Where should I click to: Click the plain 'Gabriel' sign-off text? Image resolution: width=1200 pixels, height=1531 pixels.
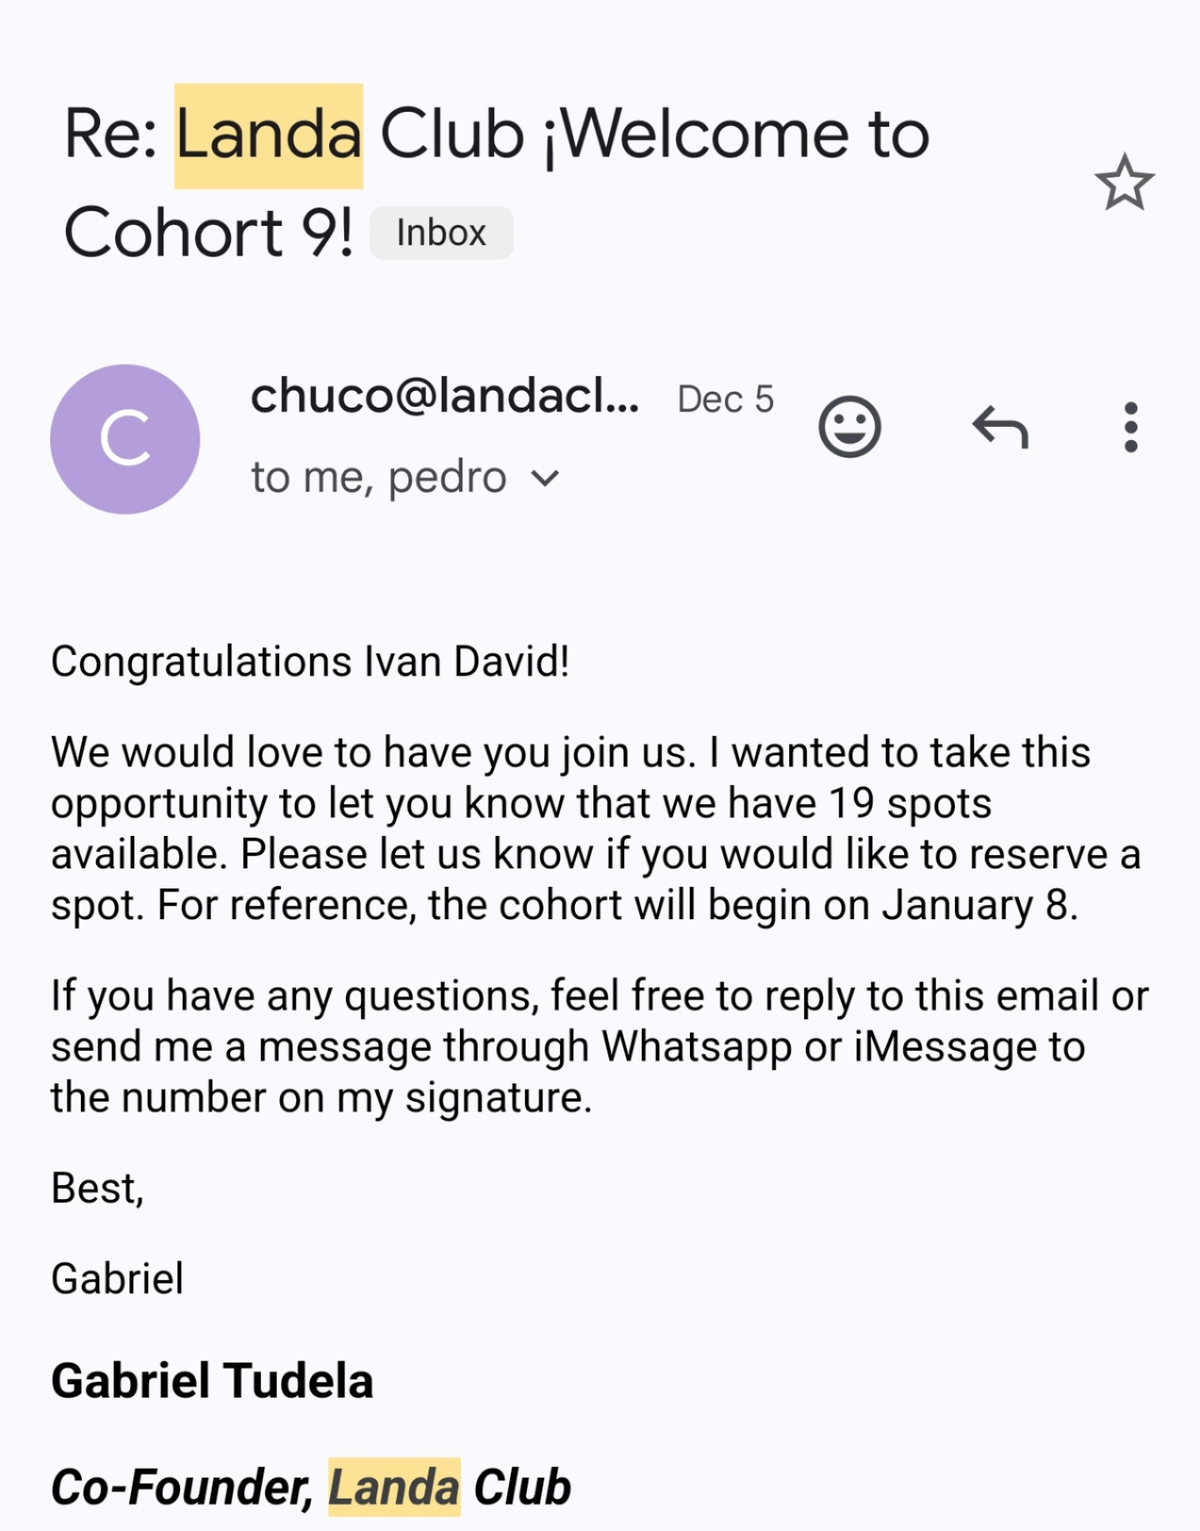point(117,1279)
